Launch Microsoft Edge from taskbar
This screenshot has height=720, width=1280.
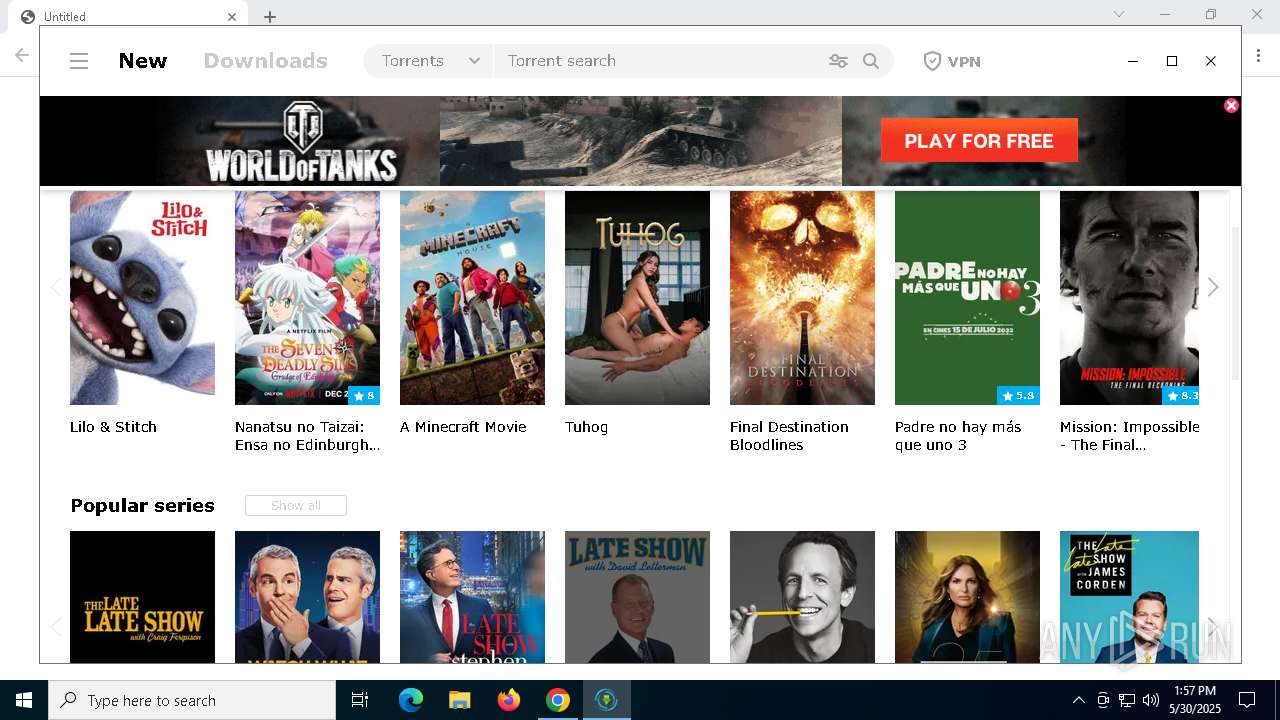pyautogui.click(x=411, y=700)
